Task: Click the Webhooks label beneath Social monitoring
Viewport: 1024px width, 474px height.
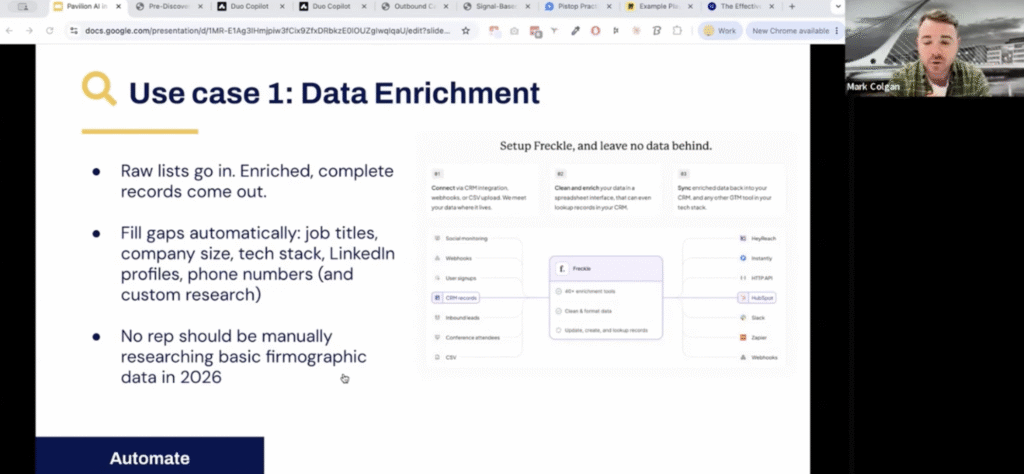Action: tap(458, 258)
